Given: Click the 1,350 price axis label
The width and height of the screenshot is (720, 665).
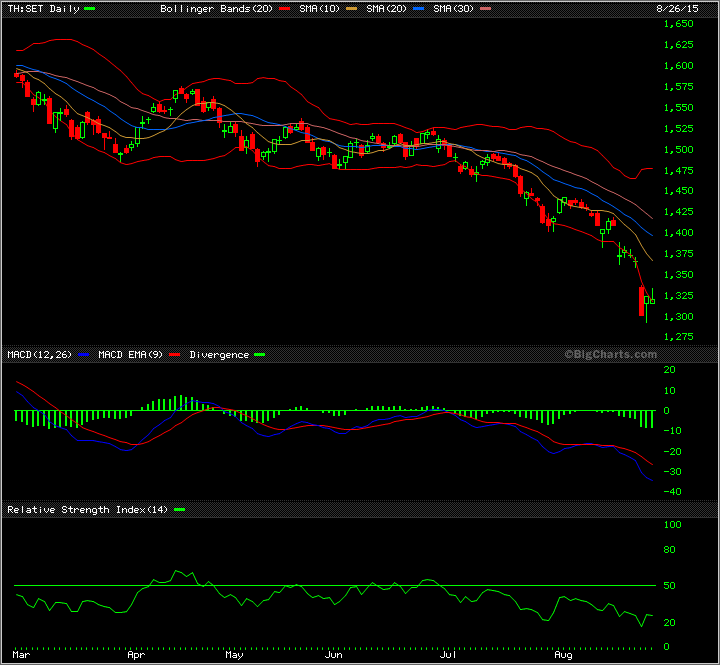Looking at the screenshot, I should 679,275.
